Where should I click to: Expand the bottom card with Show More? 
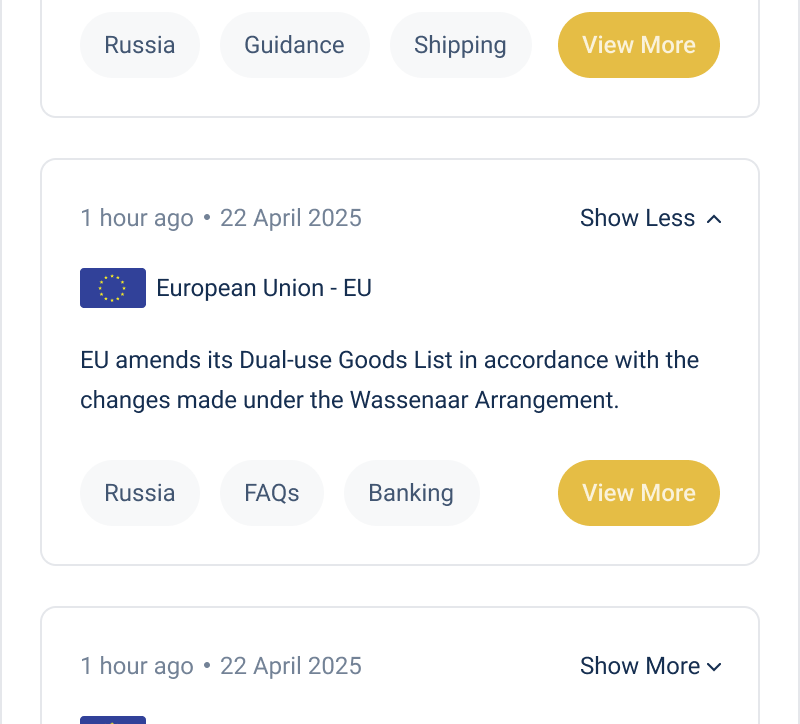(x=640, y=666)
